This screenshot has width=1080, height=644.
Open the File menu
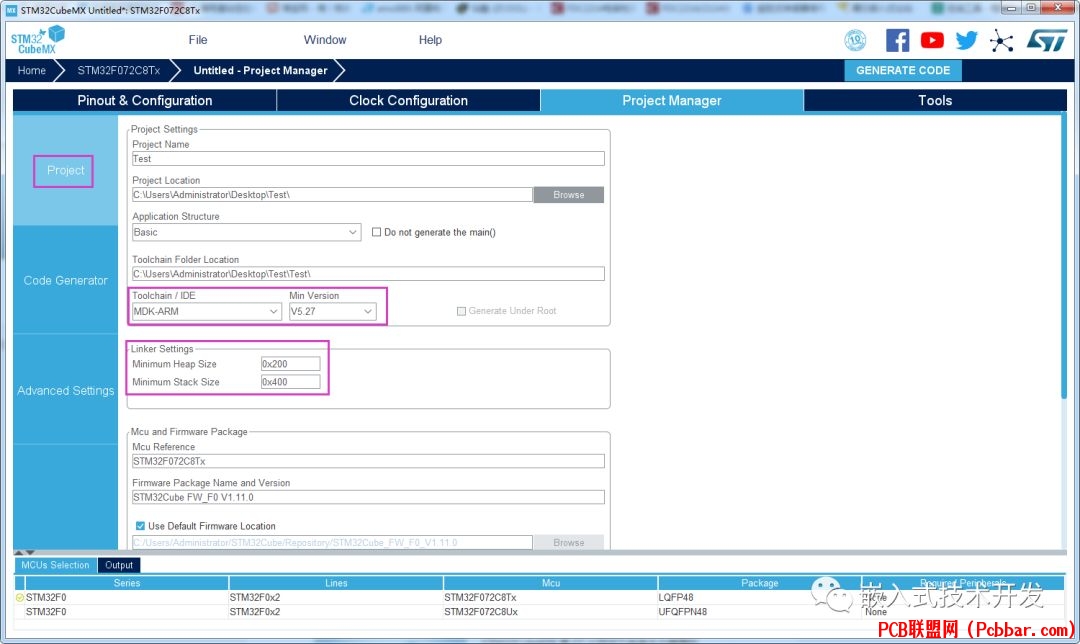[x=198, y=40]
